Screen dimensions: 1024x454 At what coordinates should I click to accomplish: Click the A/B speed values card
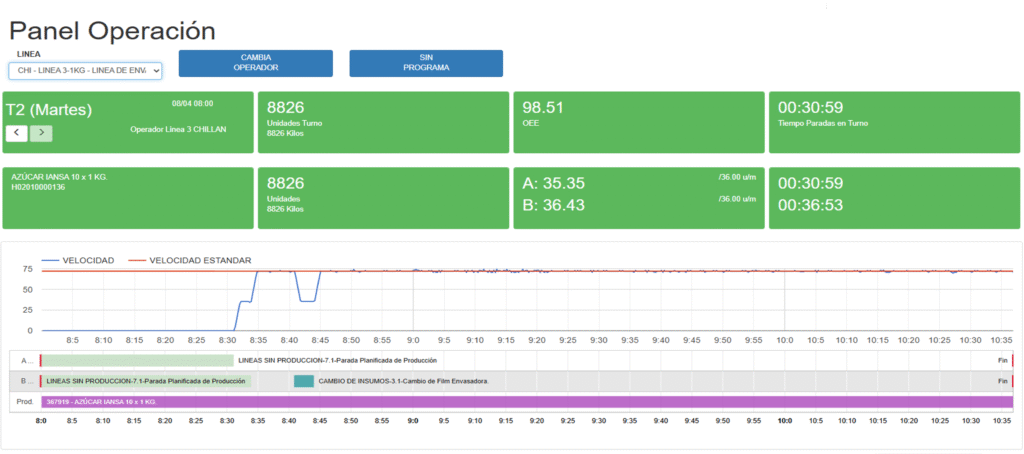point(637,198)
